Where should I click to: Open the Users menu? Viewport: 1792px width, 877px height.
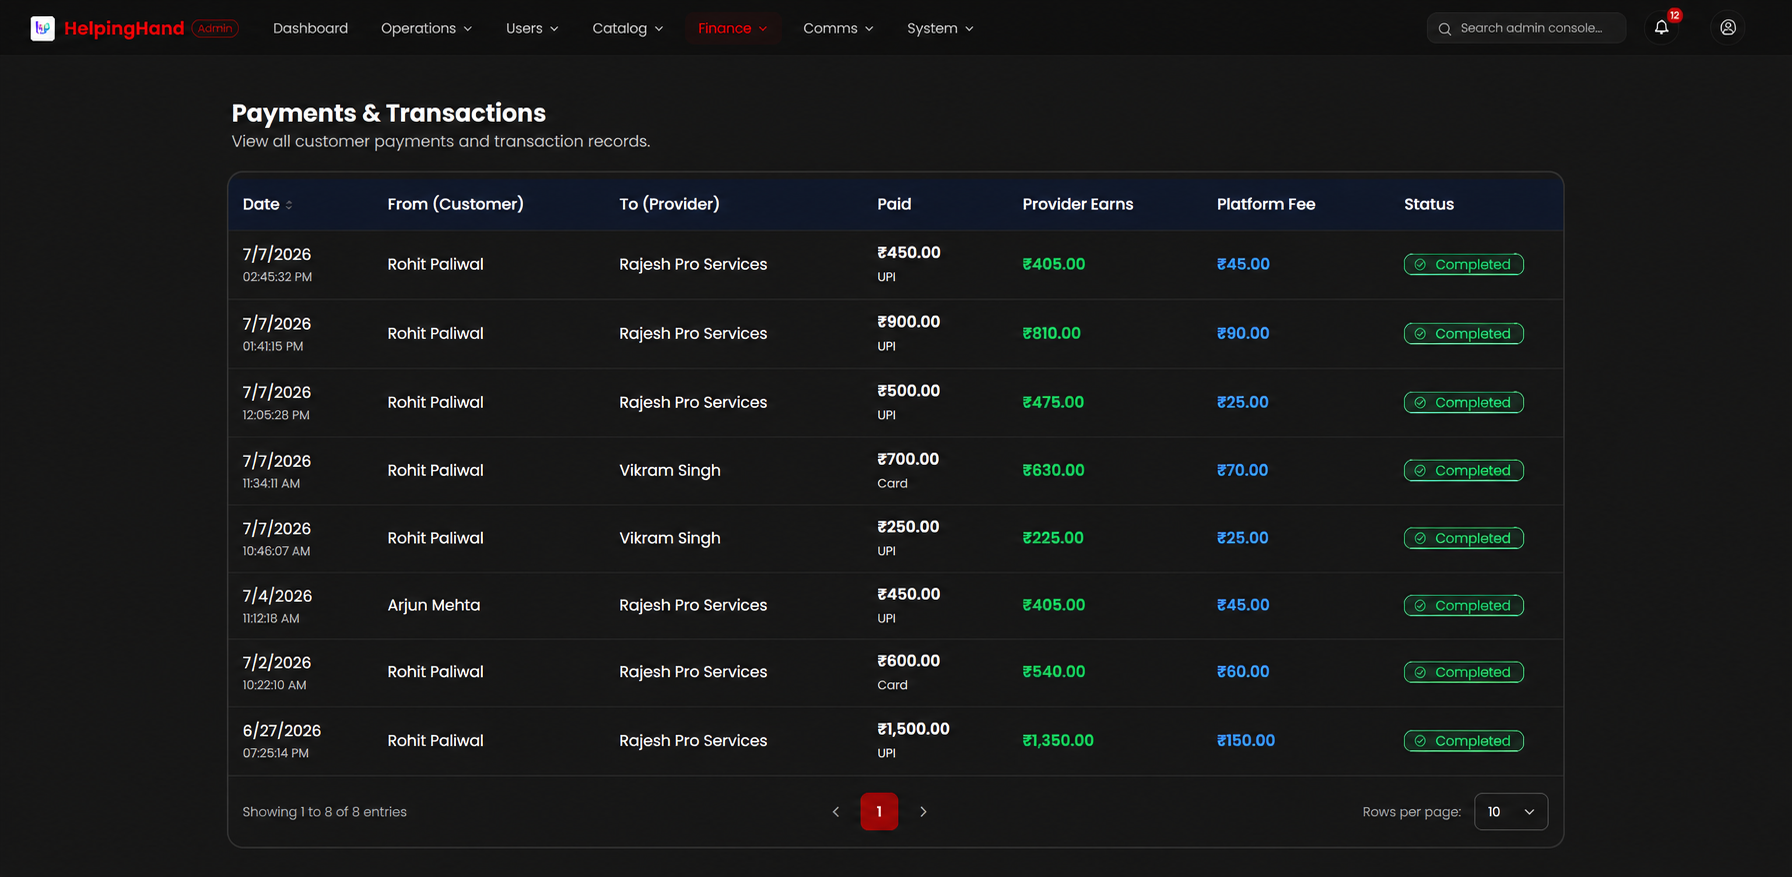coord(532,28)
